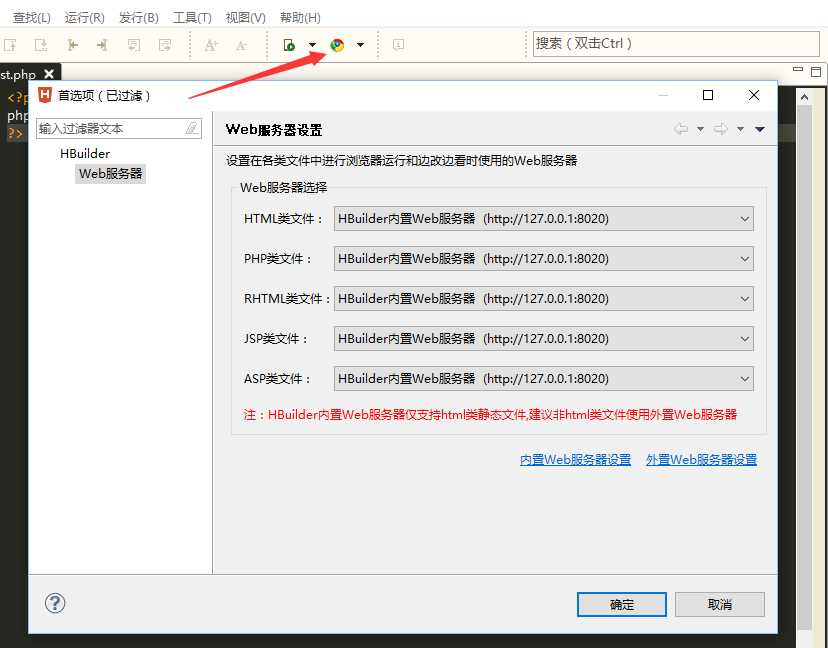Click the page-with-up-arrow toolbar icon

pos(10,45)
